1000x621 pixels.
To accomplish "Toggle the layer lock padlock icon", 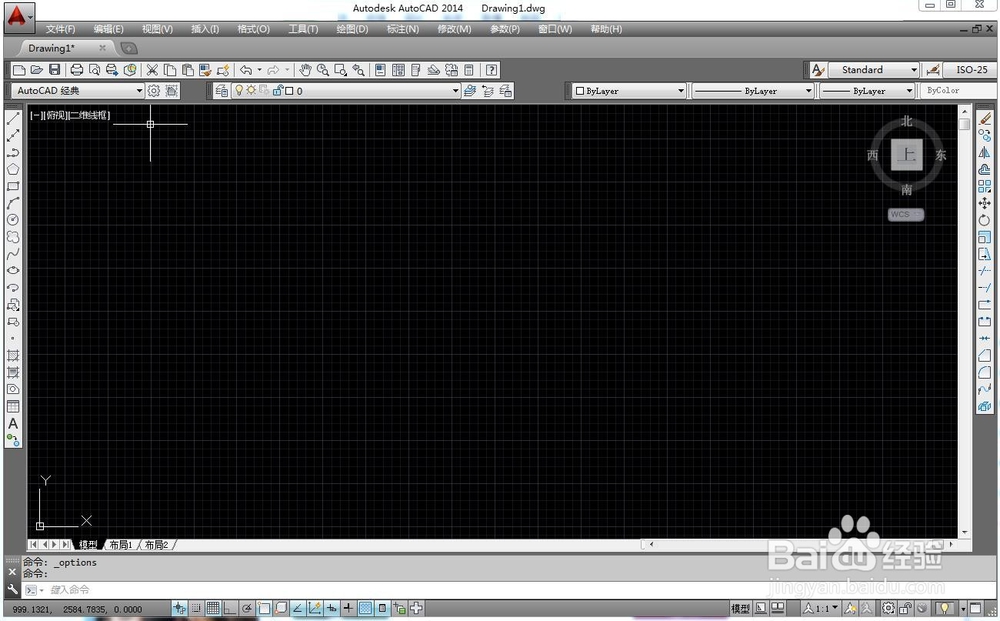I will (277, 91).
